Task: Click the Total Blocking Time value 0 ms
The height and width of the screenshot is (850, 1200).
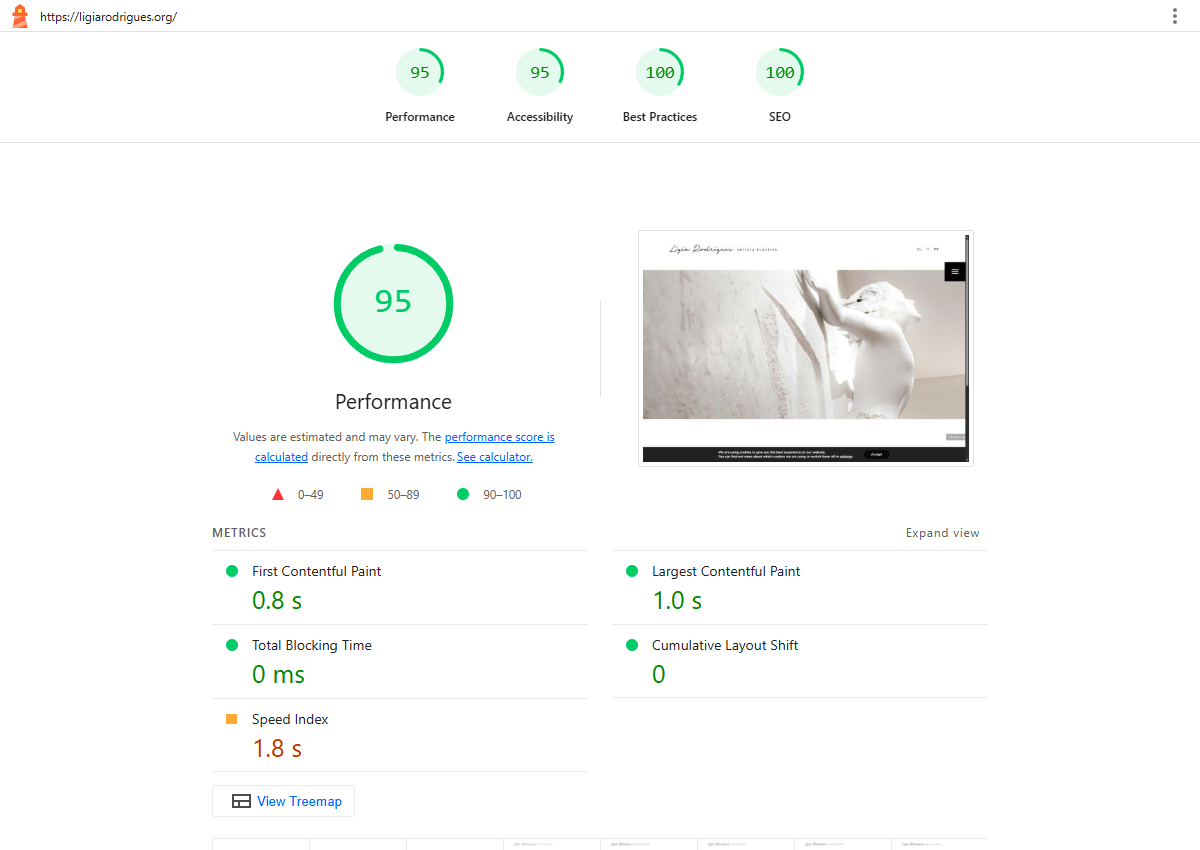Action: (x=278, y=674)
